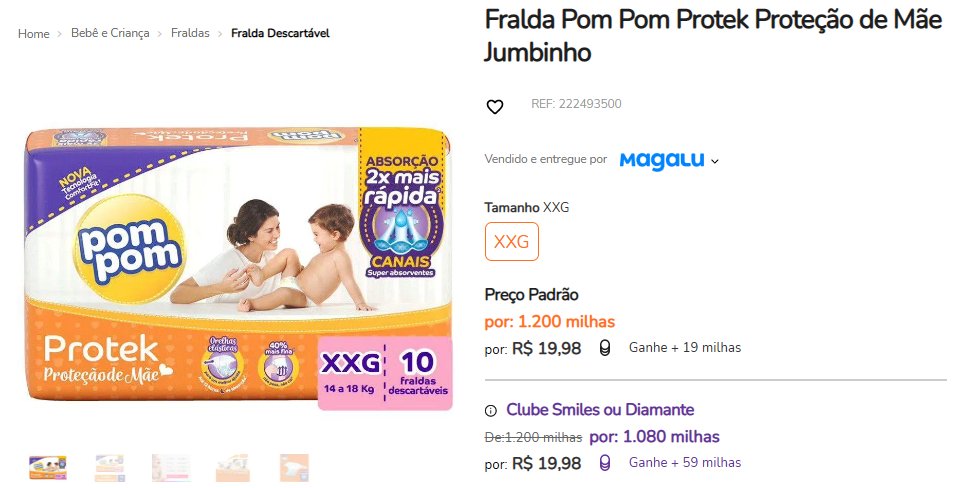The width and height of the screenshot is (962, 488).
Task: Click the Magalu seller logo
Action: 661,161
